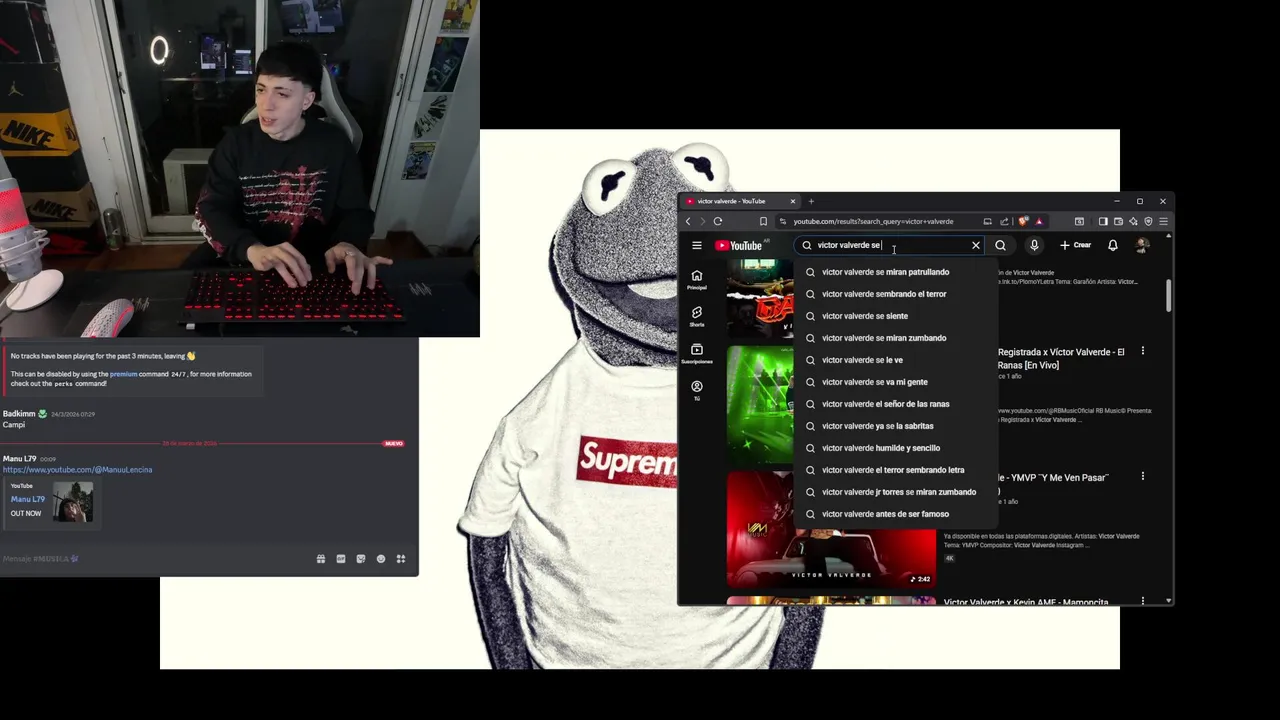Go forward in the browser
The width and height of the screenshot is (1280, 720).
[702, 221]
